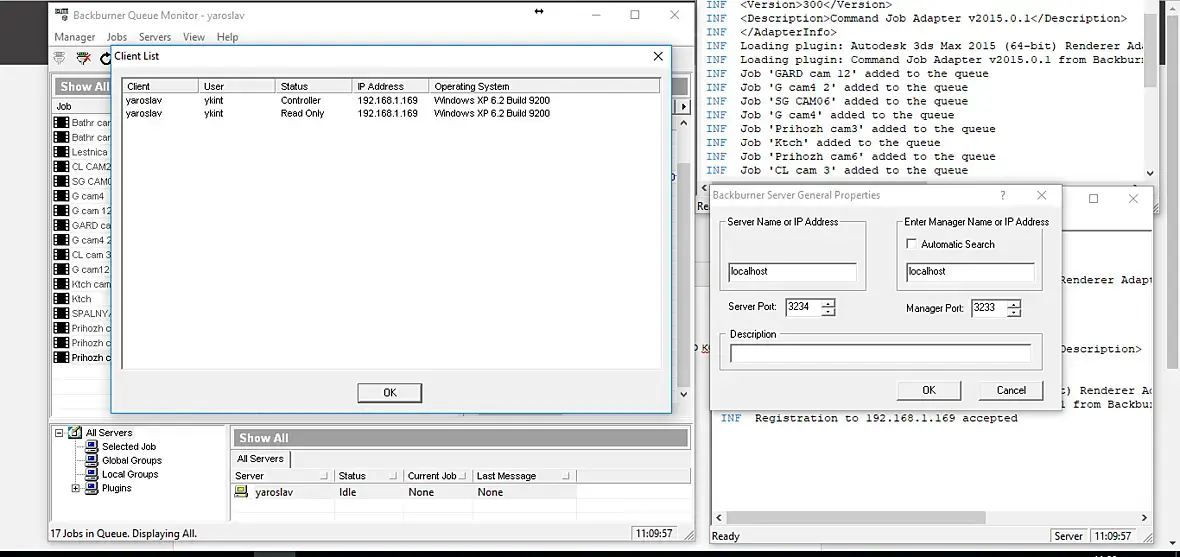
Task: Click the film icon of the Lestnica job
Action: (61, 152)
